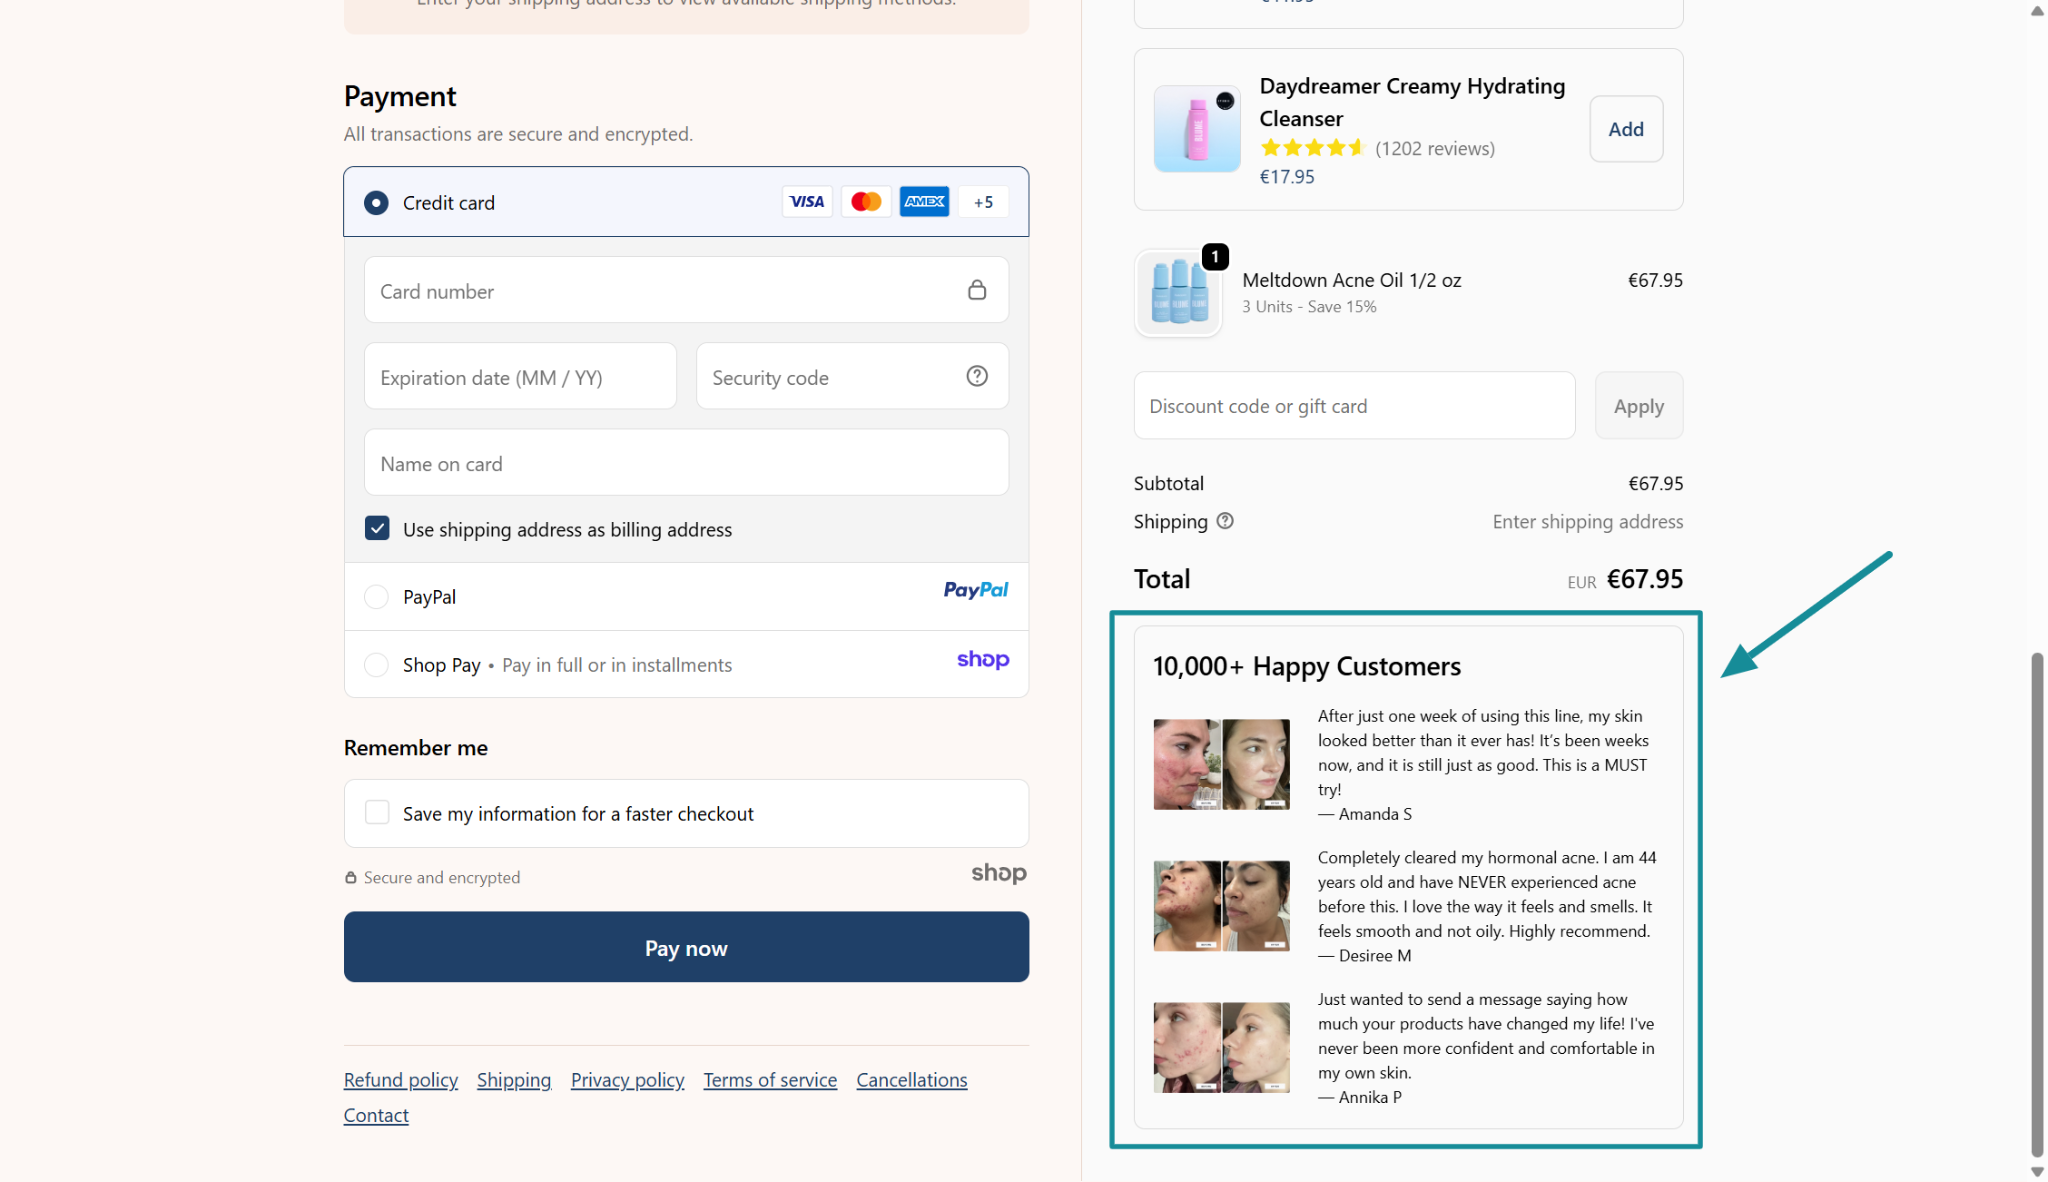This screenshot has width=2048, height=1182.
Task: Click the Discount code or gift card field
Action: [x=1353, y=406]
